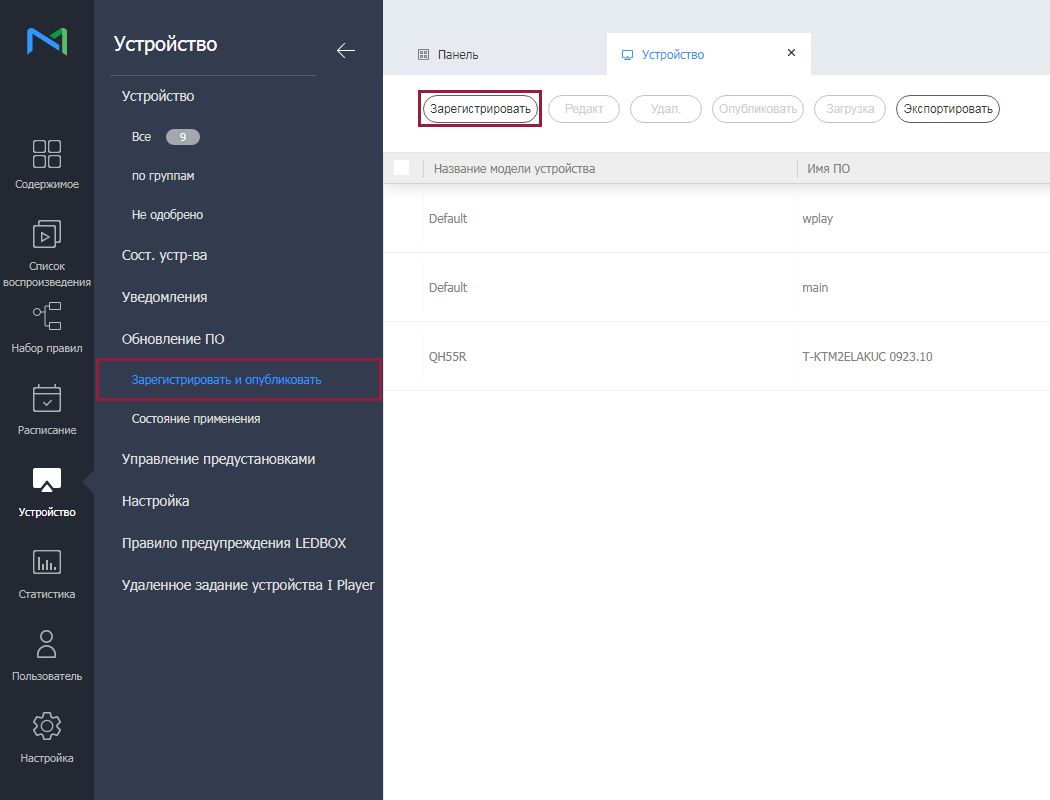Expand the Обновление ПО menu section
The image size is (1050, 800).
pyautogui.click(x=173, y=339)
